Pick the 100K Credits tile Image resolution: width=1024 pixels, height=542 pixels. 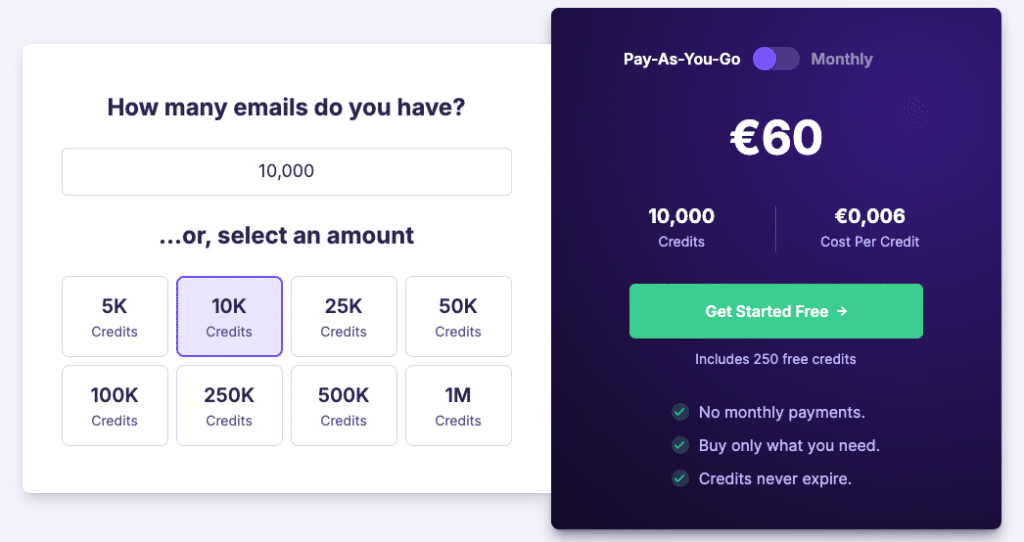(115, 406)
